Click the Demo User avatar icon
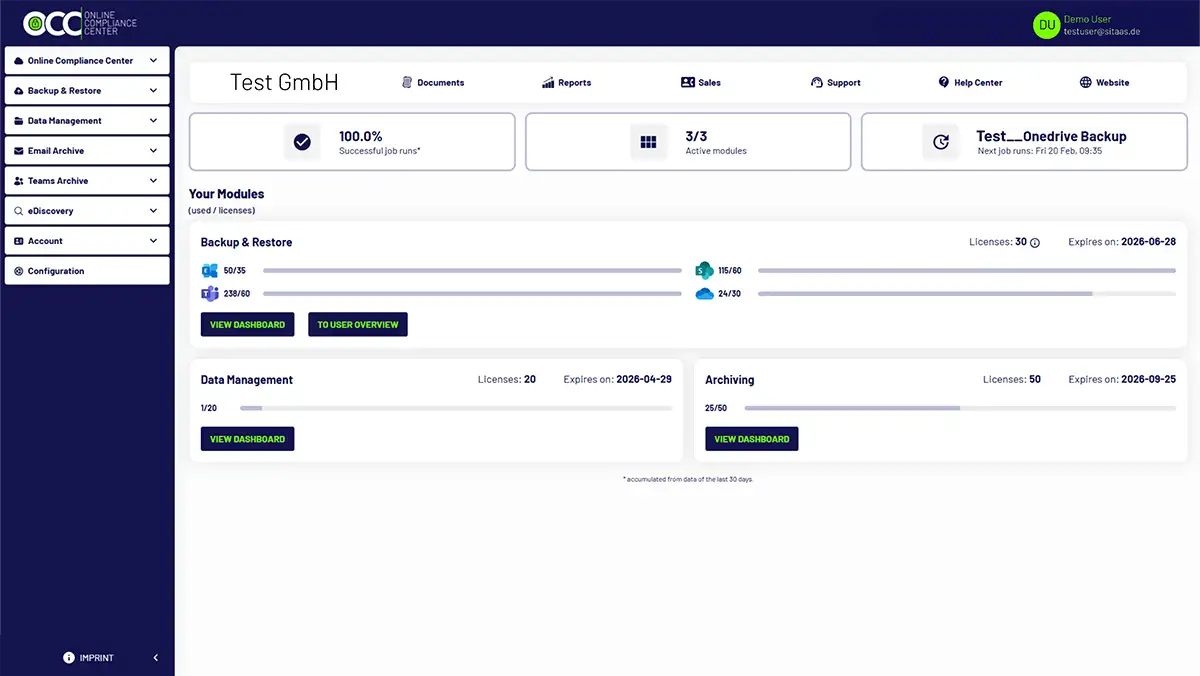This screenshot has width=1200, height=676. [x=1046, y=25]
